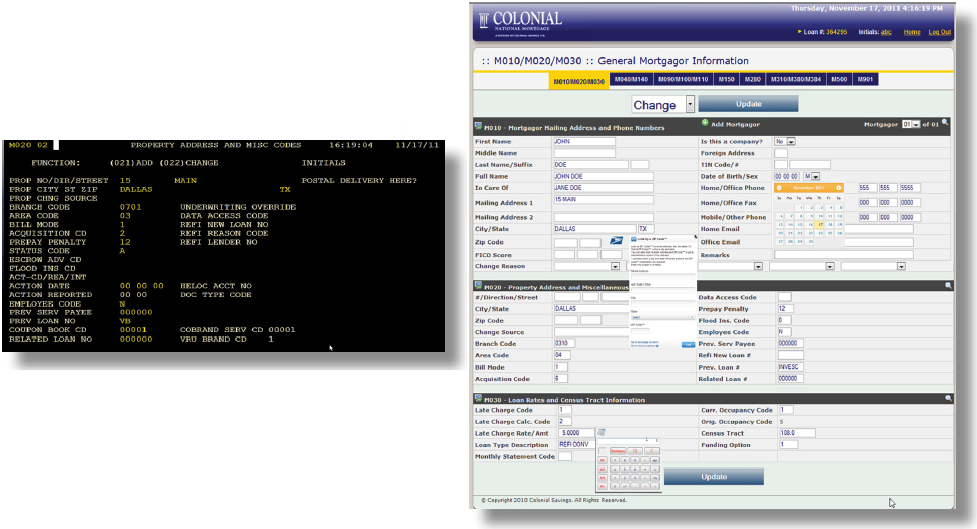Screen dimensions: 977x529
Task: Switch to the M090/M100/M110 tab
Action: (x=683, y=79)
